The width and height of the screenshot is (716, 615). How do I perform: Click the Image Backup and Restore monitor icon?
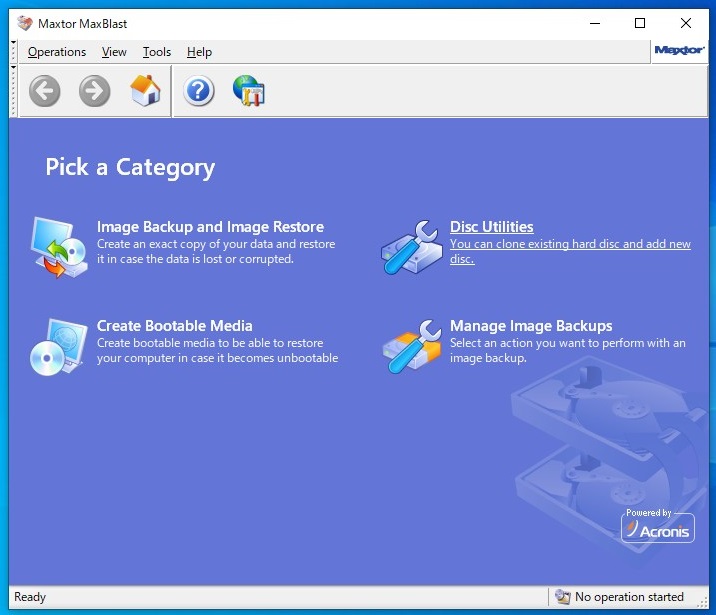[x=59, y=247]
